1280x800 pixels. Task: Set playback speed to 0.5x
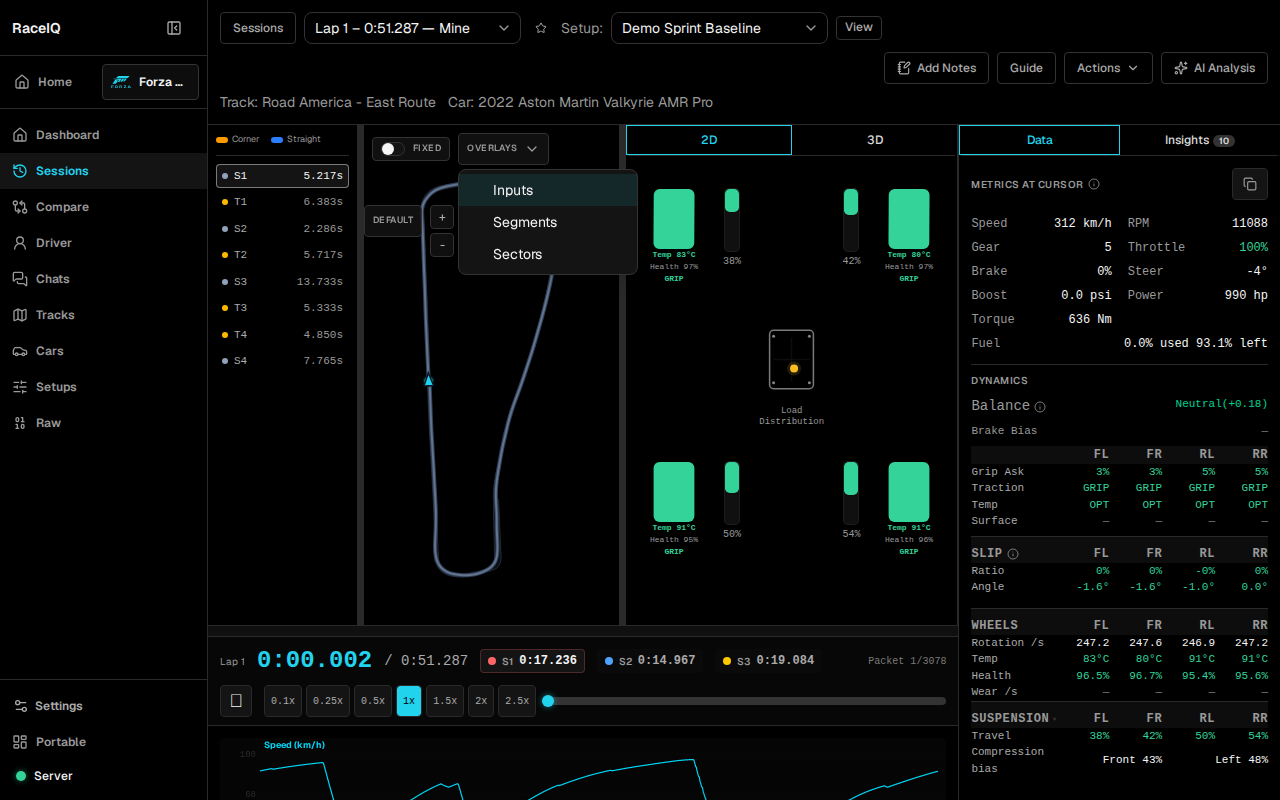pyautogui.click(x=375, y=701)
